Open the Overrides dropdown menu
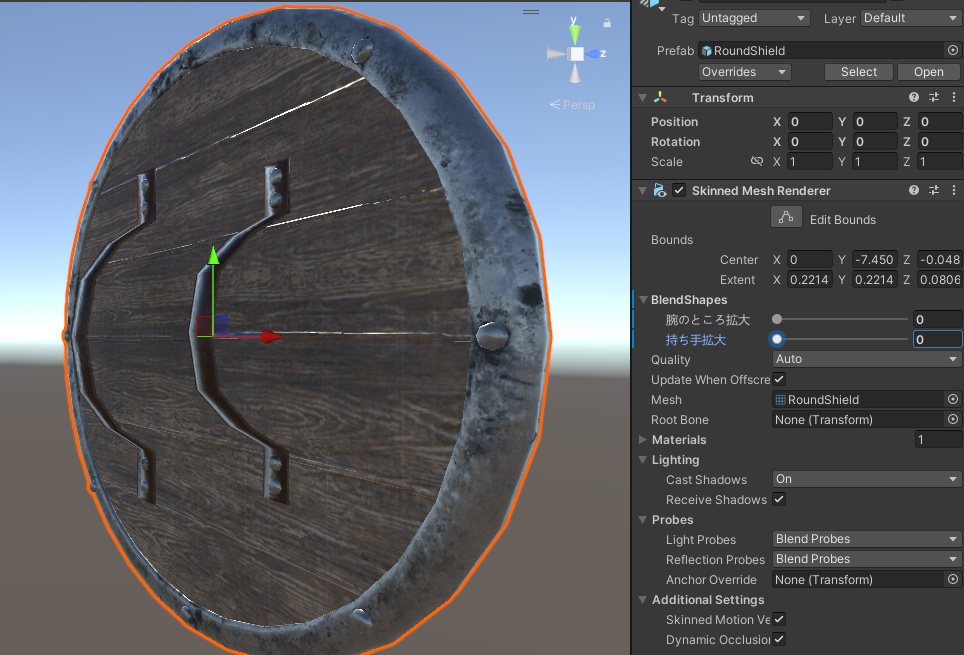This screenshot has height=655, width=964. pyautogui.click(x=745, y=72)
